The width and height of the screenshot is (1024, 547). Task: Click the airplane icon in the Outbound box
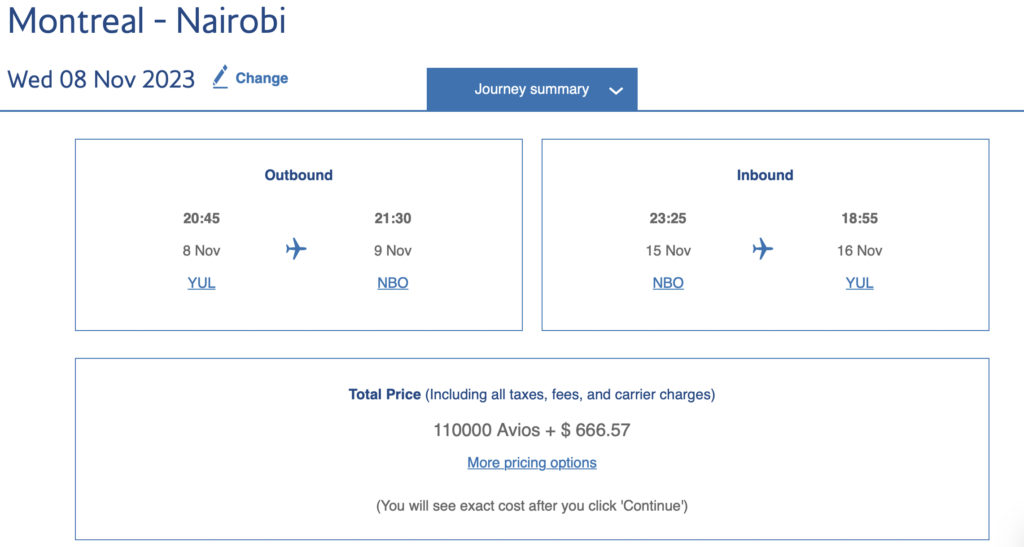(296, 248)
